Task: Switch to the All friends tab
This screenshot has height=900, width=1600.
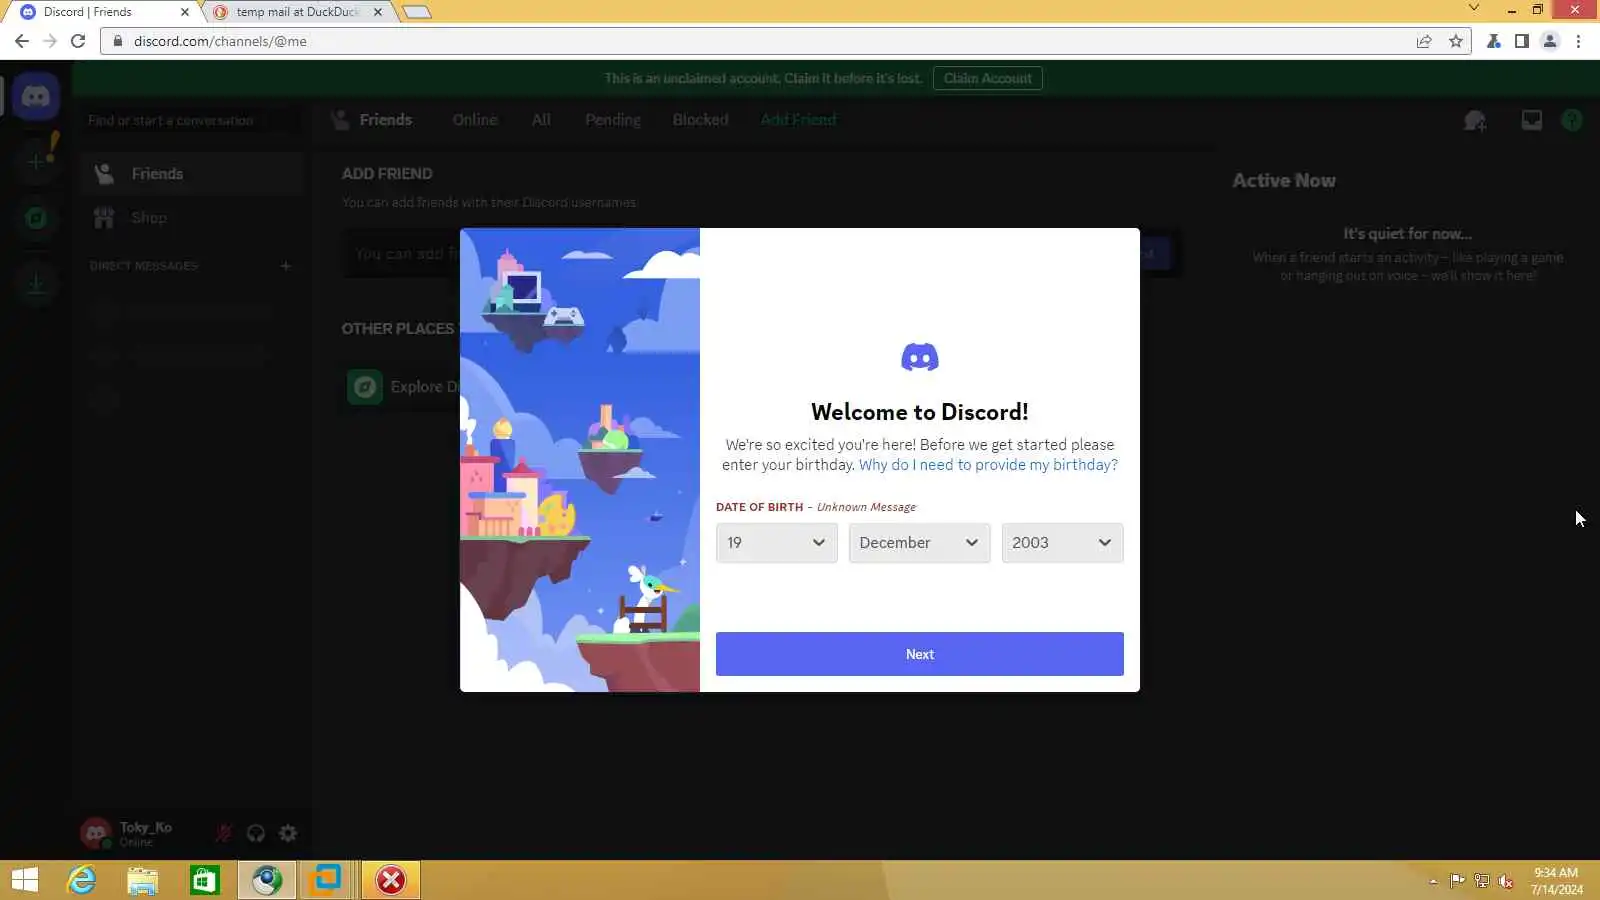Action: (x=541, y=120)
